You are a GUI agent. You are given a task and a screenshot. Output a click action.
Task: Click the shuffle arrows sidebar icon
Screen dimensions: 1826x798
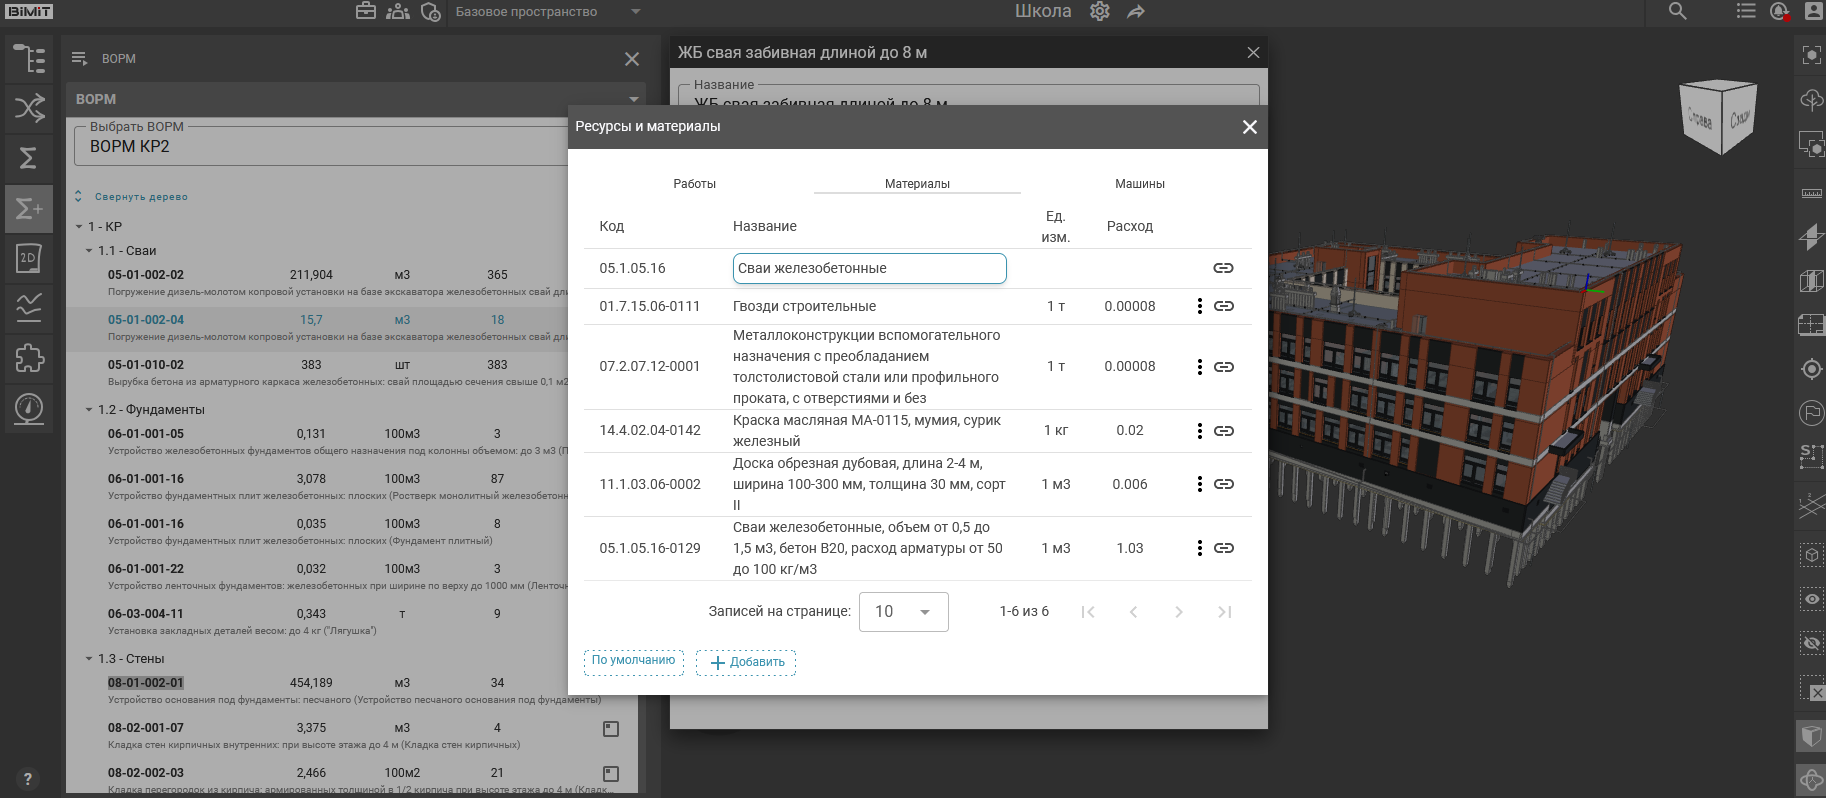29,108
